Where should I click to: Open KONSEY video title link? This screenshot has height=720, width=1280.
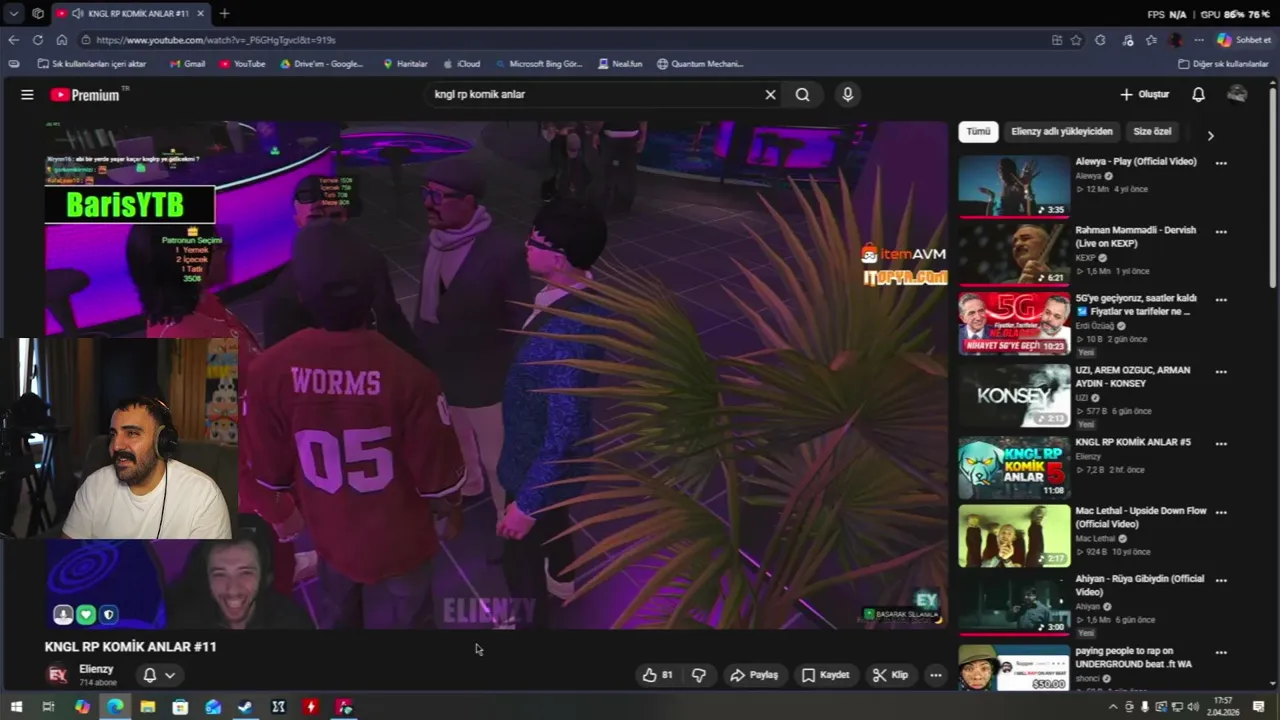1133,377
